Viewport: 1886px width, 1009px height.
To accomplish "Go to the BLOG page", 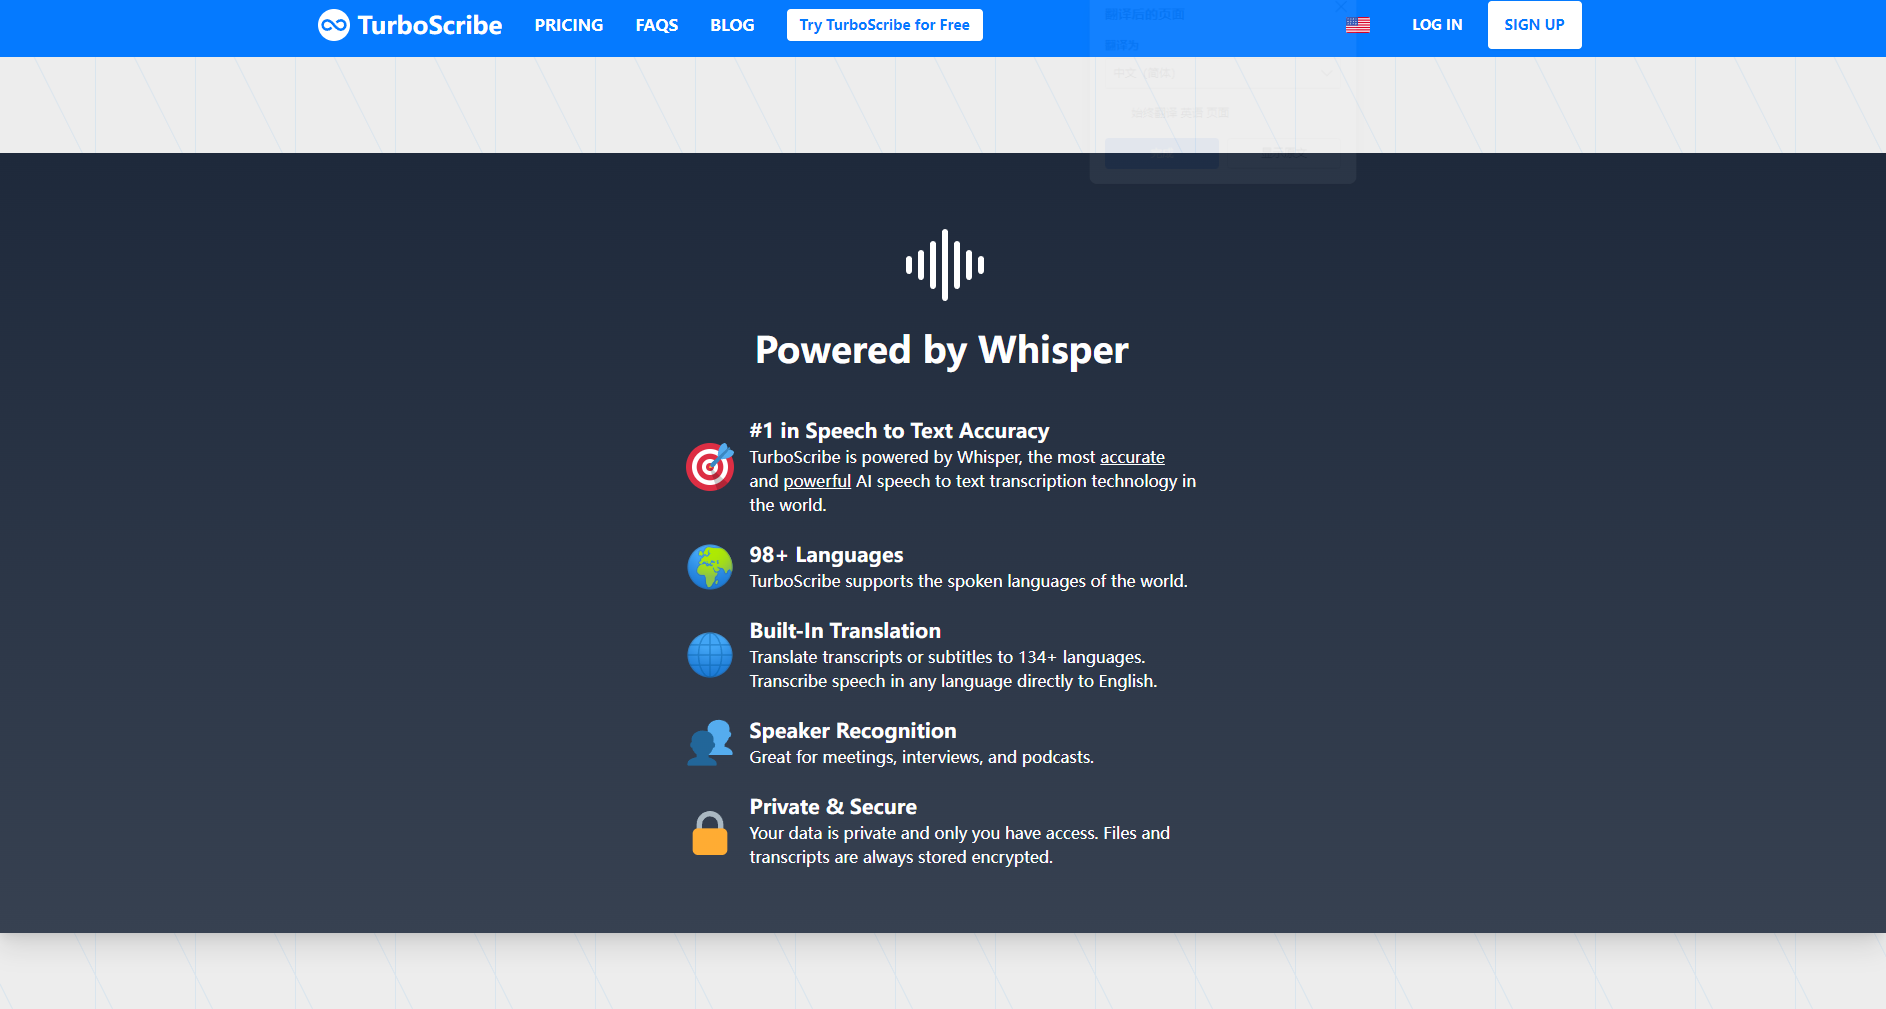I will pos(732,25).
